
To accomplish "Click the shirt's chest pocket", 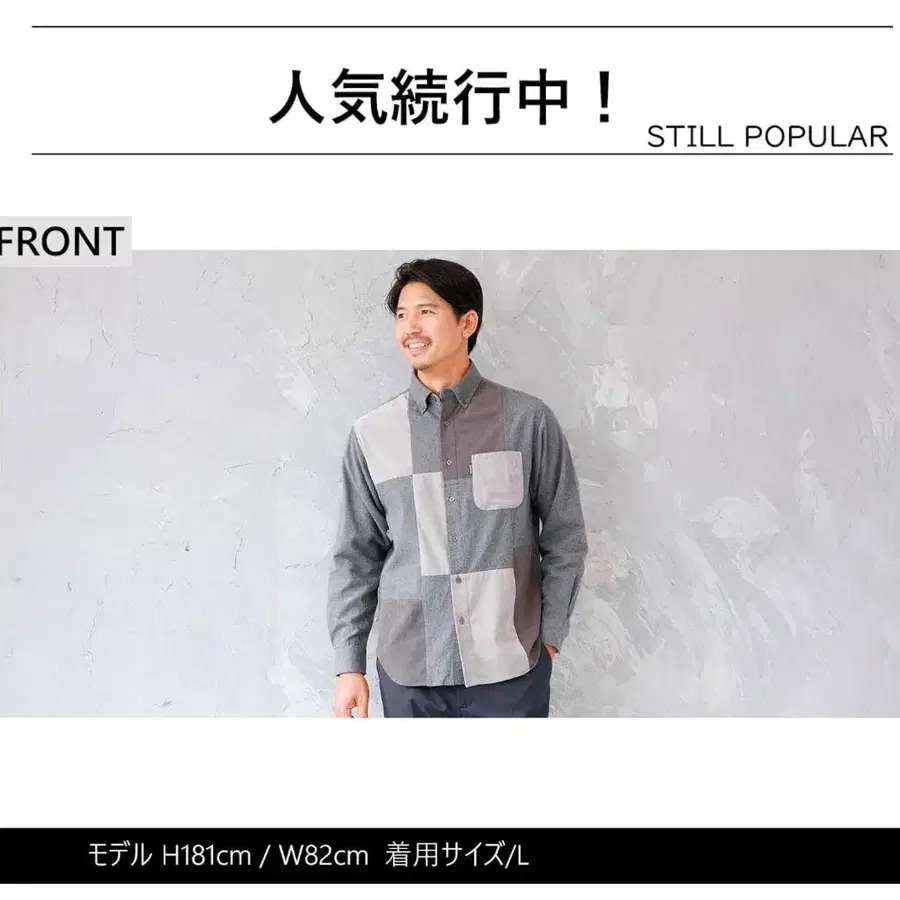I will [x=498, y=480].
